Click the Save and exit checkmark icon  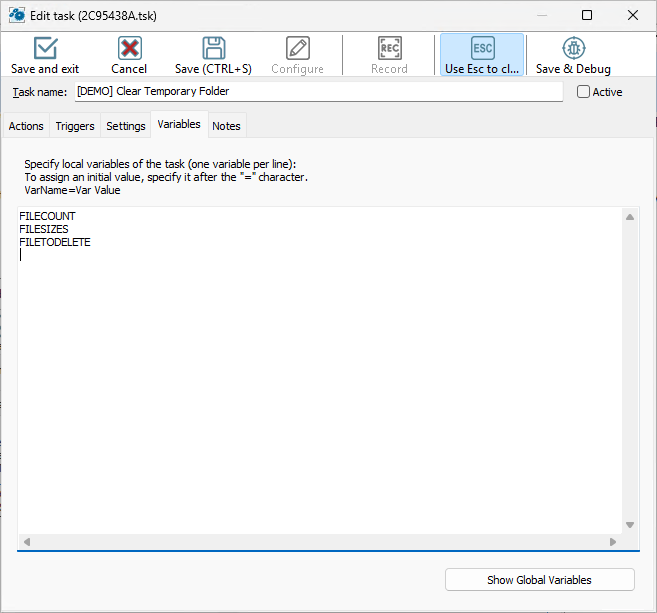[x=45, y=48]
